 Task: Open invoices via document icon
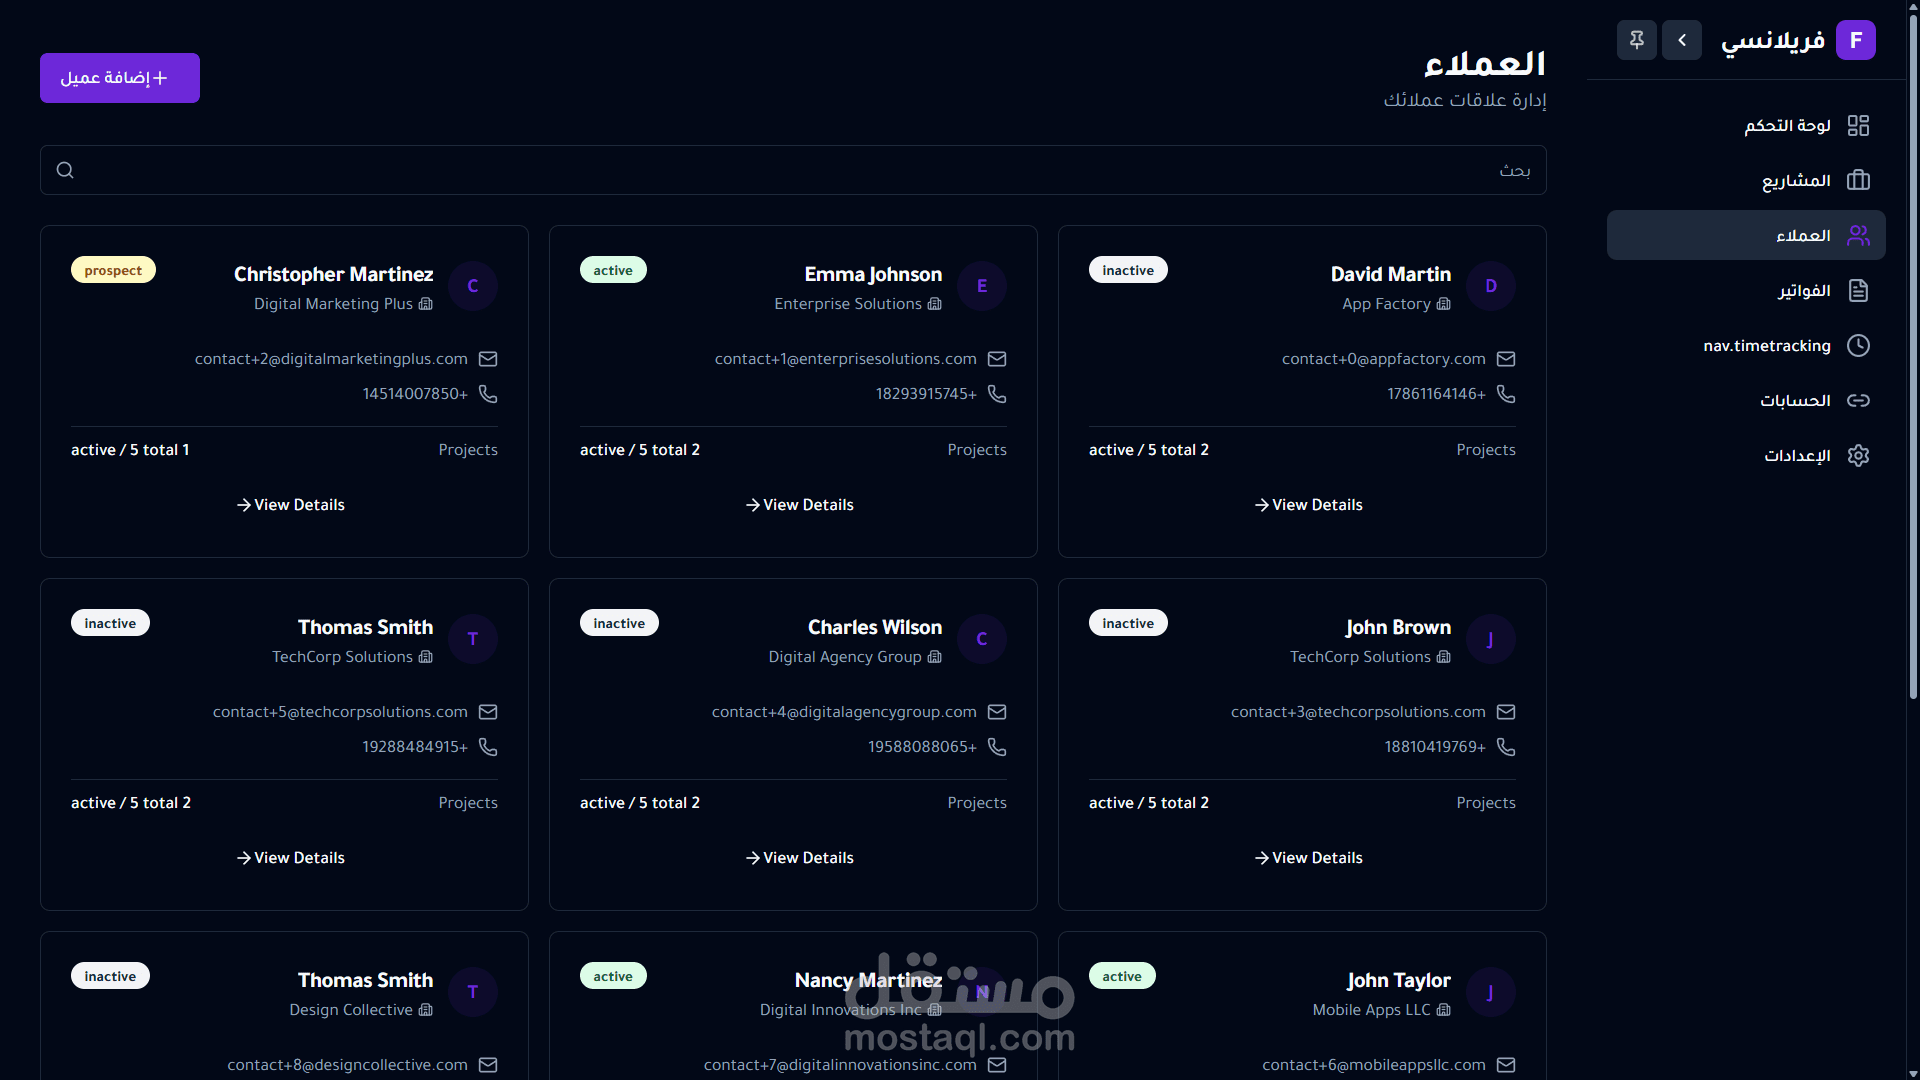click(1858, 290)
